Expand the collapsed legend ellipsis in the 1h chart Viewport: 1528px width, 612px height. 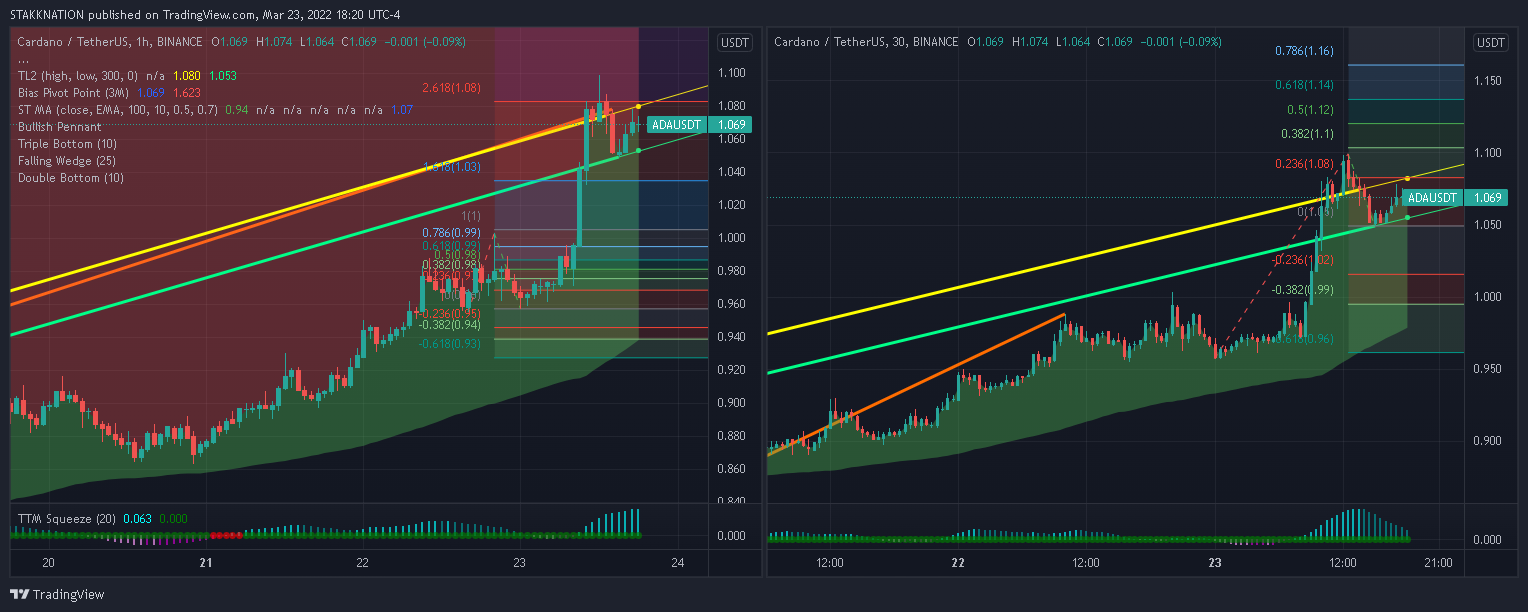point(23,60)
